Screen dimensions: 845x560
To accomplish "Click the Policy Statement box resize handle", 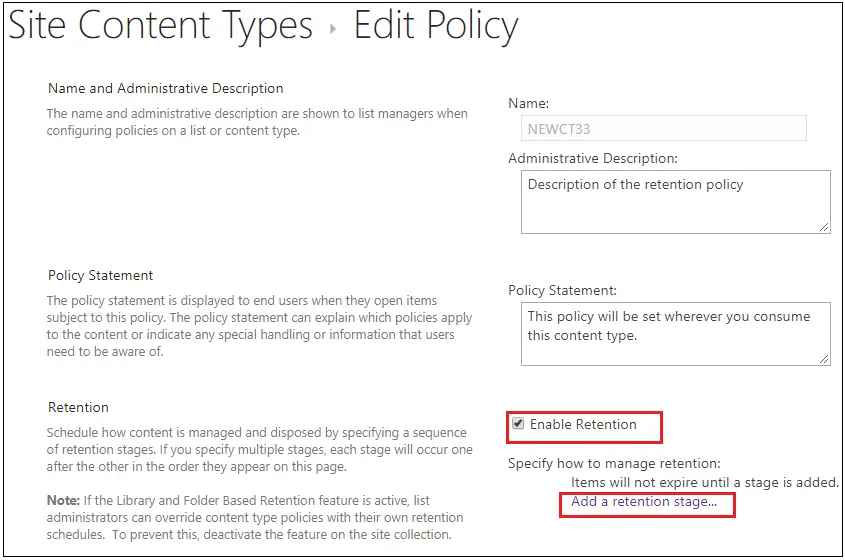I will tap(824, 358).
